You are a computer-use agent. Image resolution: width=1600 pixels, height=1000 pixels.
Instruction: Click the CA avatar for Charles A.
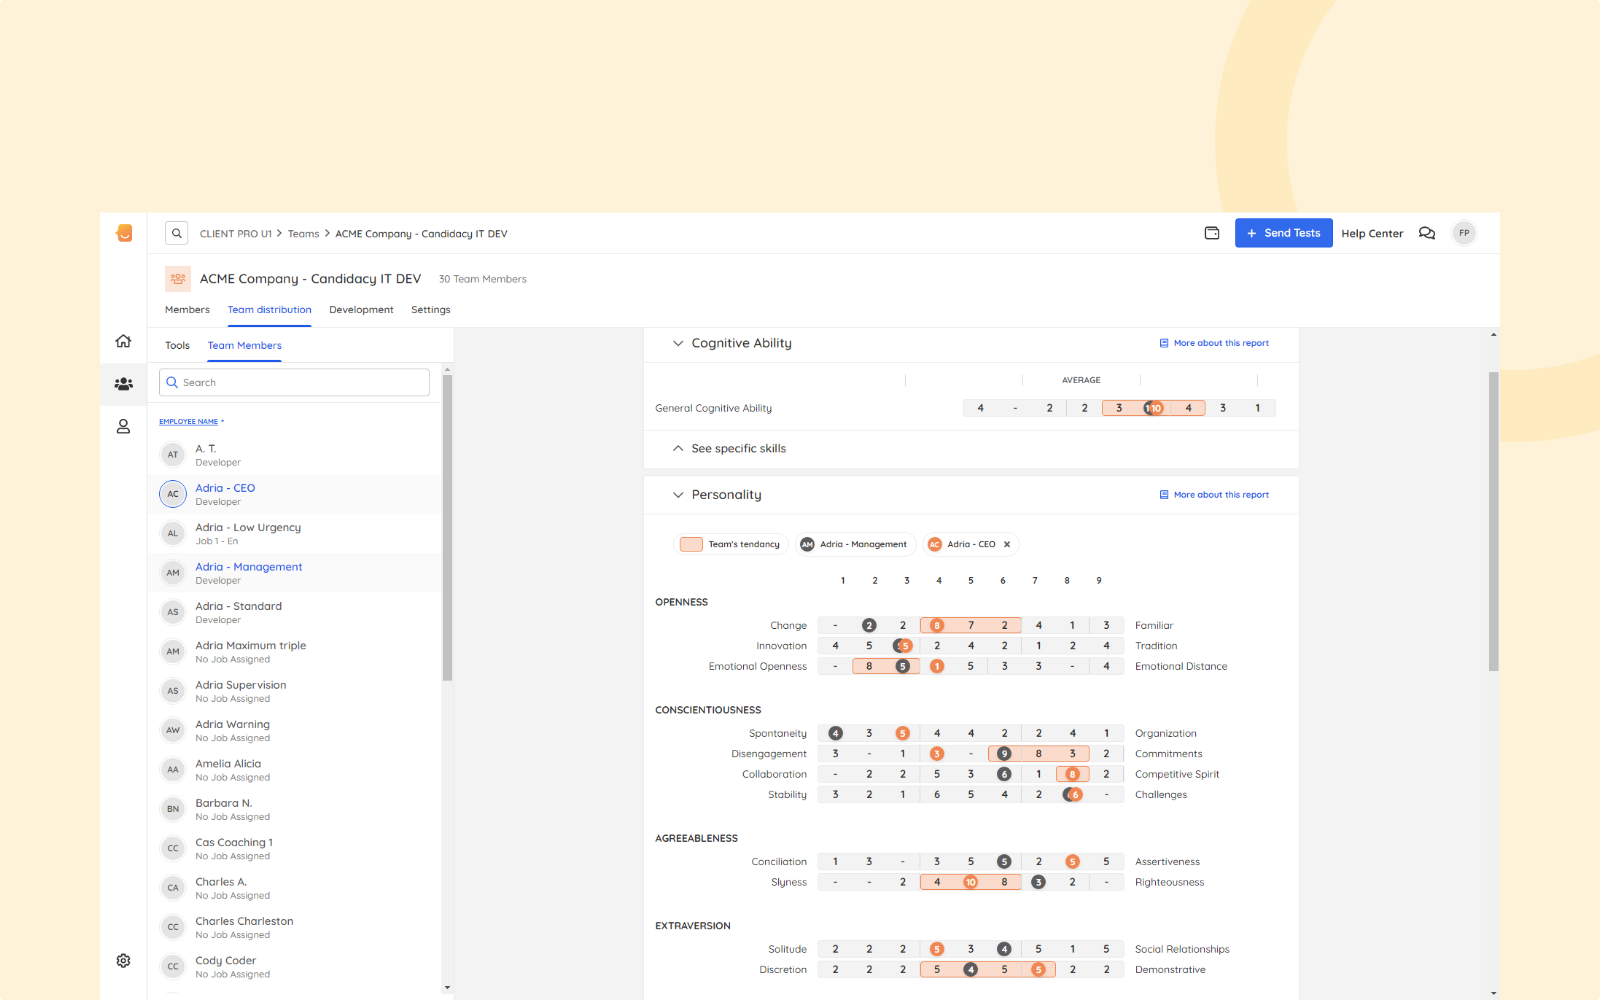click(173, 888)
